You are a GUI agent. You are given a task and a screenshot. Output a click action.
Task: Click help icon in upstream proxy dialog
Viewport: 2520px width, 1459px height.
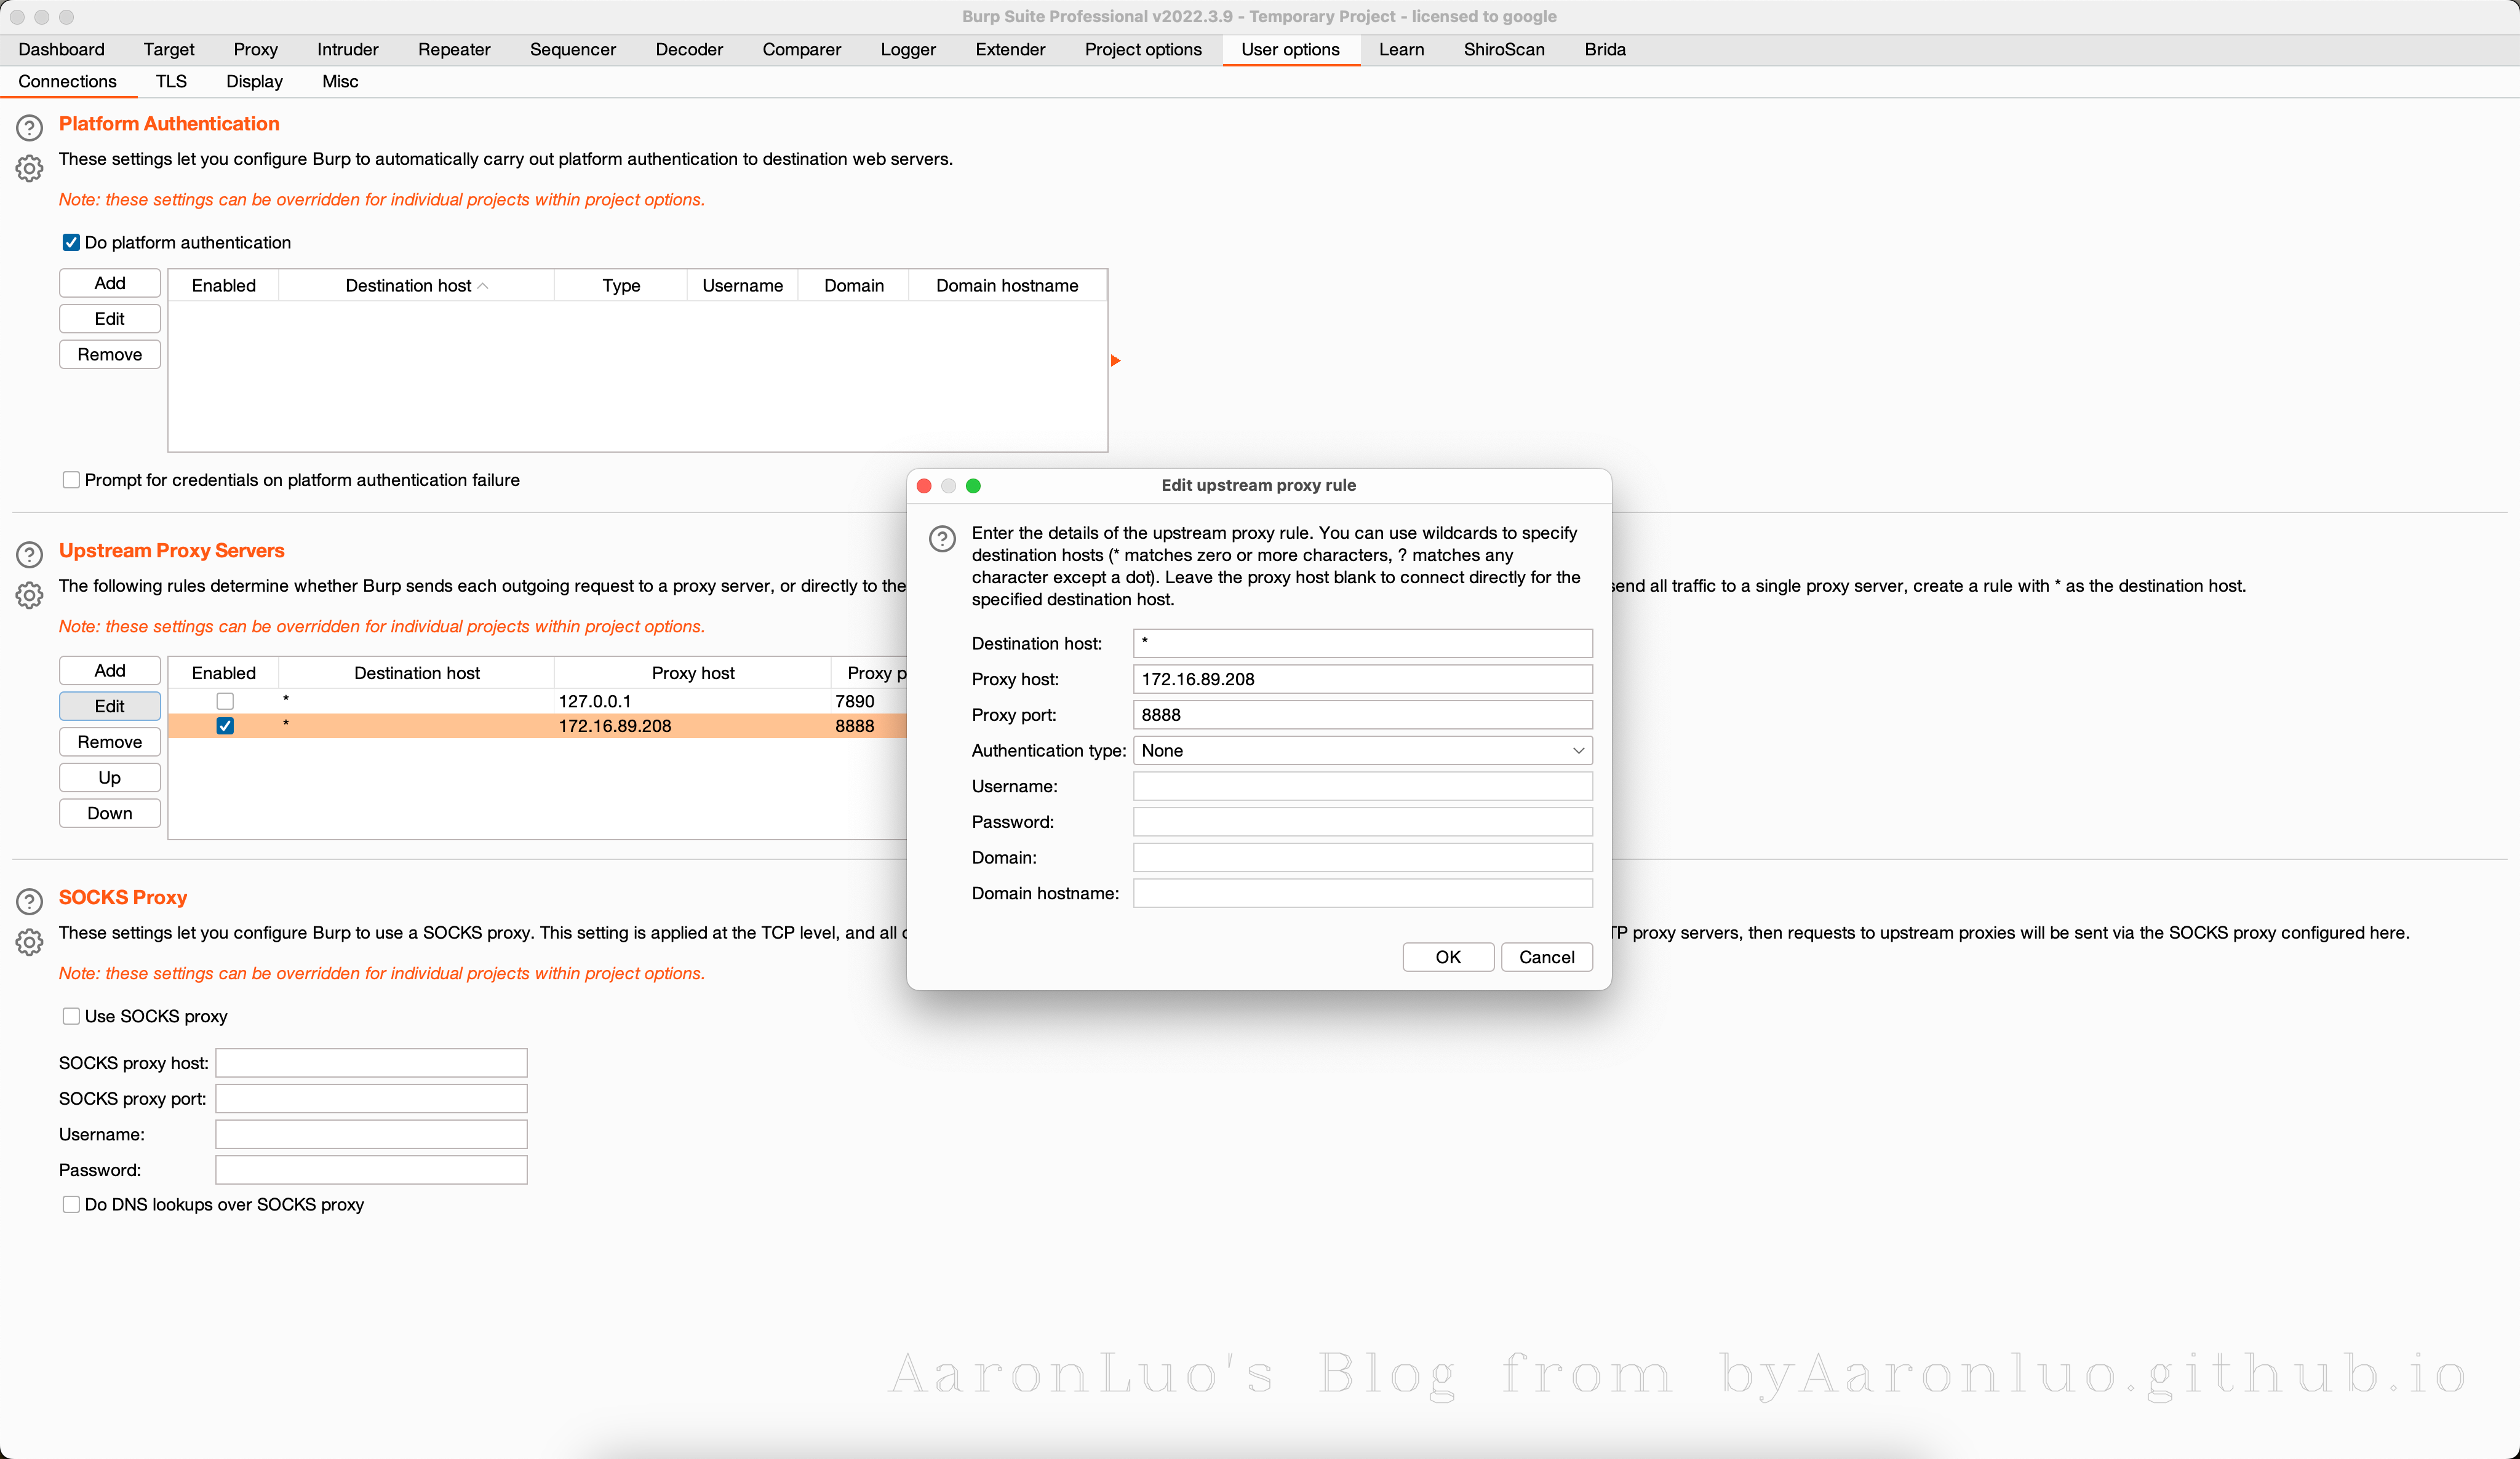tap(942, 539)
